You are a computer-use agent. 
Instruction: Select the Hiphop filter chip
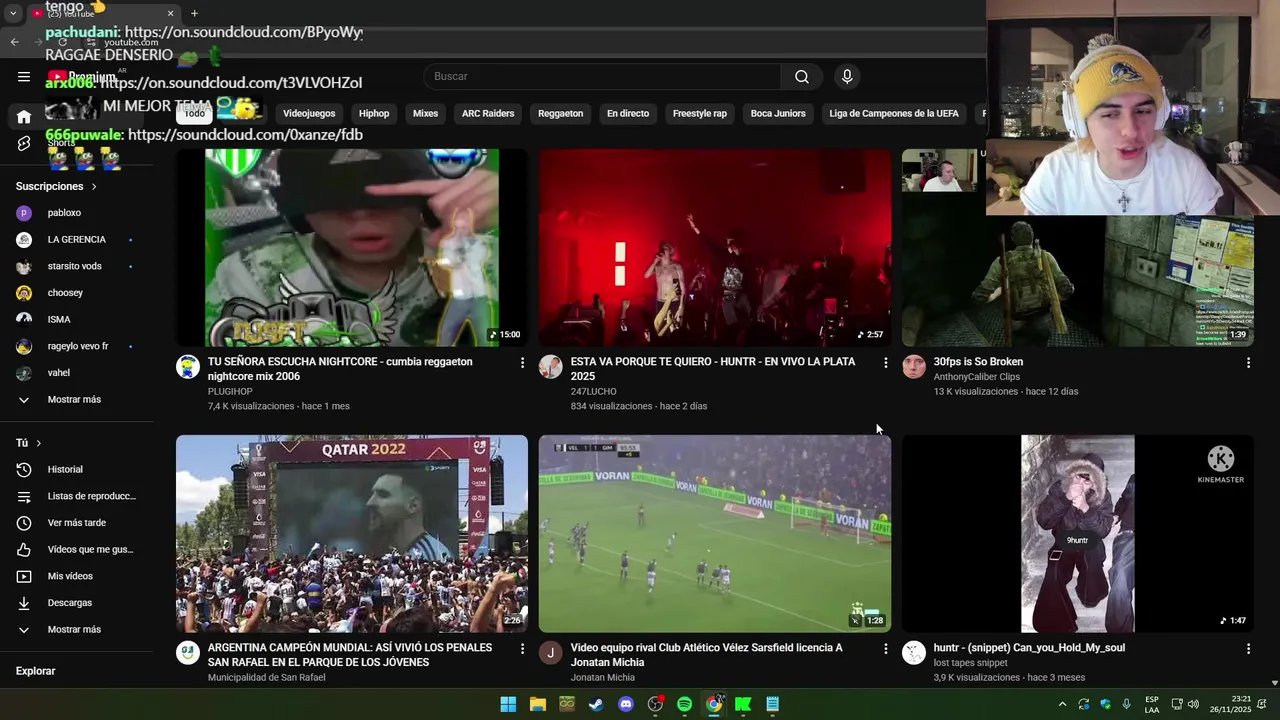point(374,114)
